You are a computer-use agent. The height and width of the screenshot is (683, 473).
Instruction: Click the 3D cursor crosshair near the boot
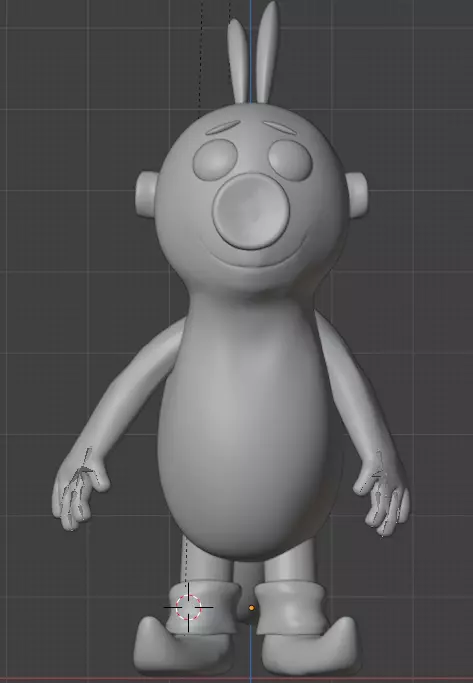tap(189, 607)
